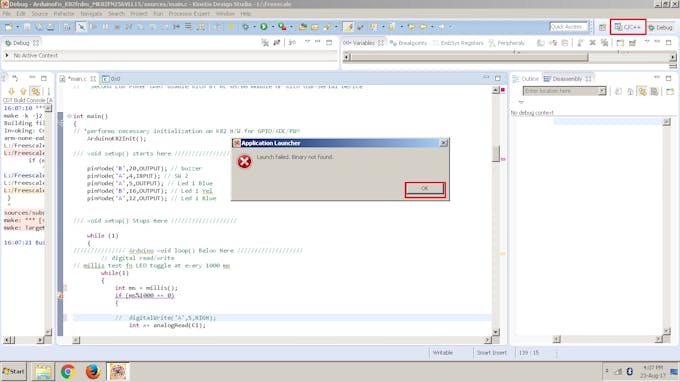Open the Navigate menu
The width and height of the screenshot is (680, 382).
point(91,14)
